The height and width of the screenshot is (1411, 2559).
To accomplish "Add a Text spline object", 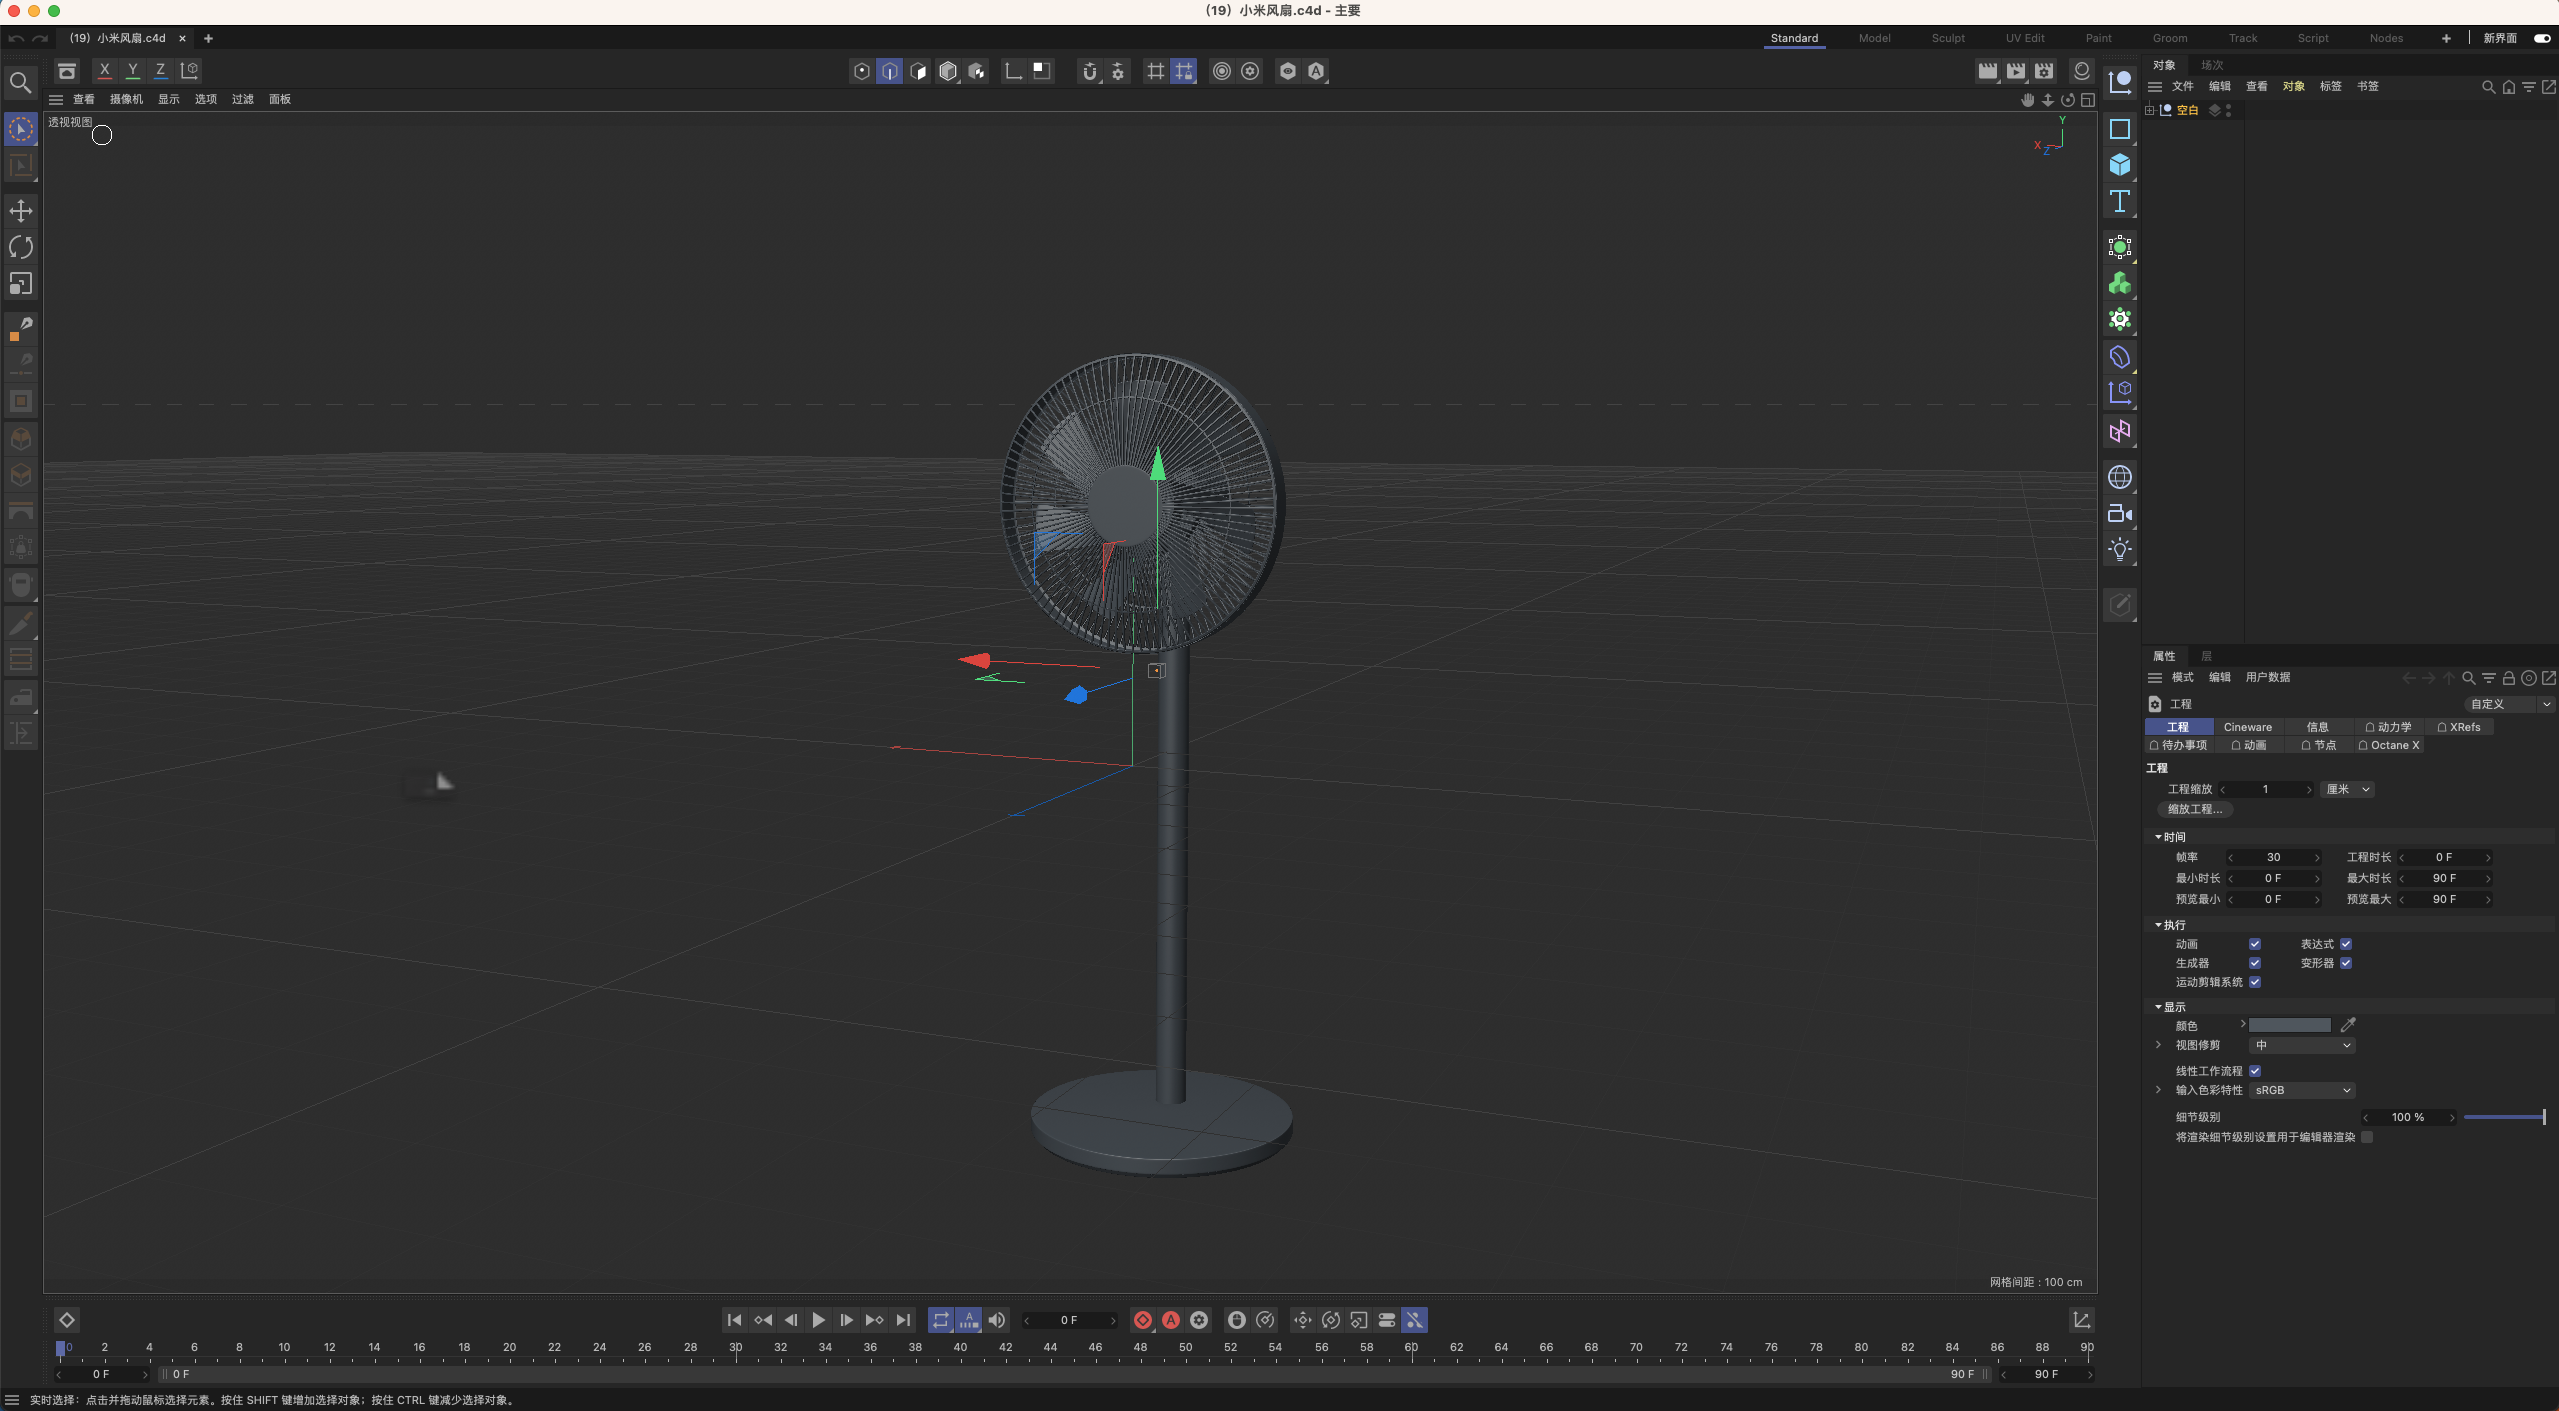I will [2119, 201].
